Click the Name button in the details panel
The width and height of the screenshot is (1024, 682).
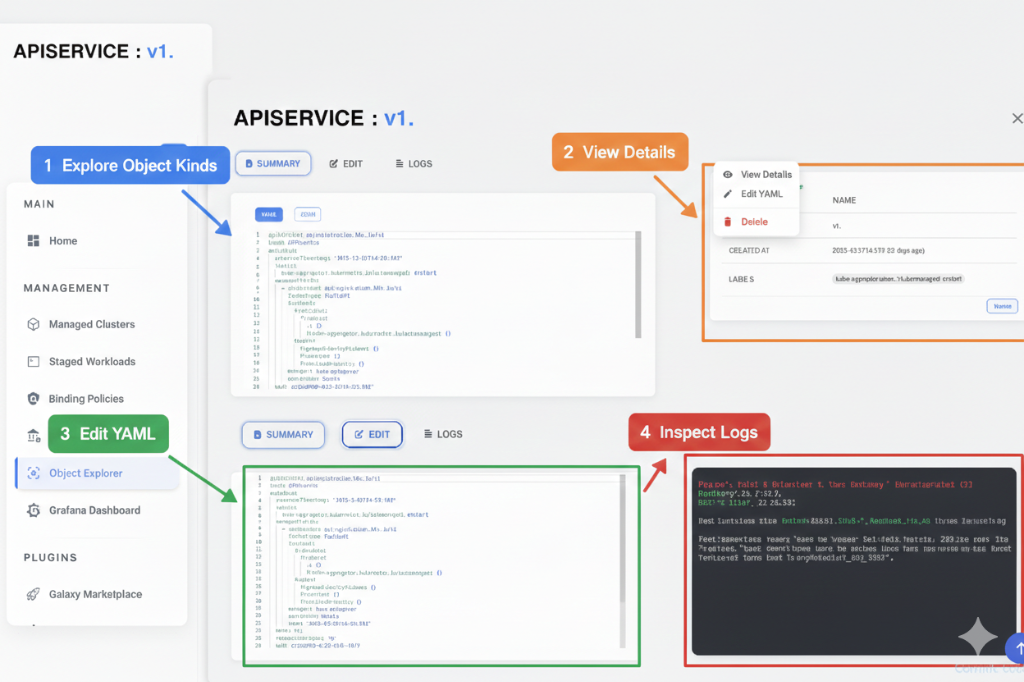(1001, 306)
